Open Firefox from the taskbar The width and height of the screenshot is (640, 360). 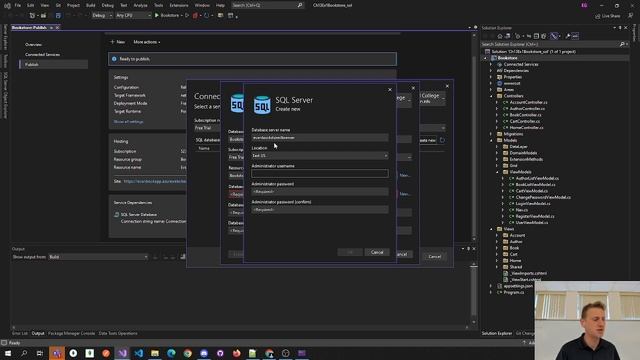point(237,353)
